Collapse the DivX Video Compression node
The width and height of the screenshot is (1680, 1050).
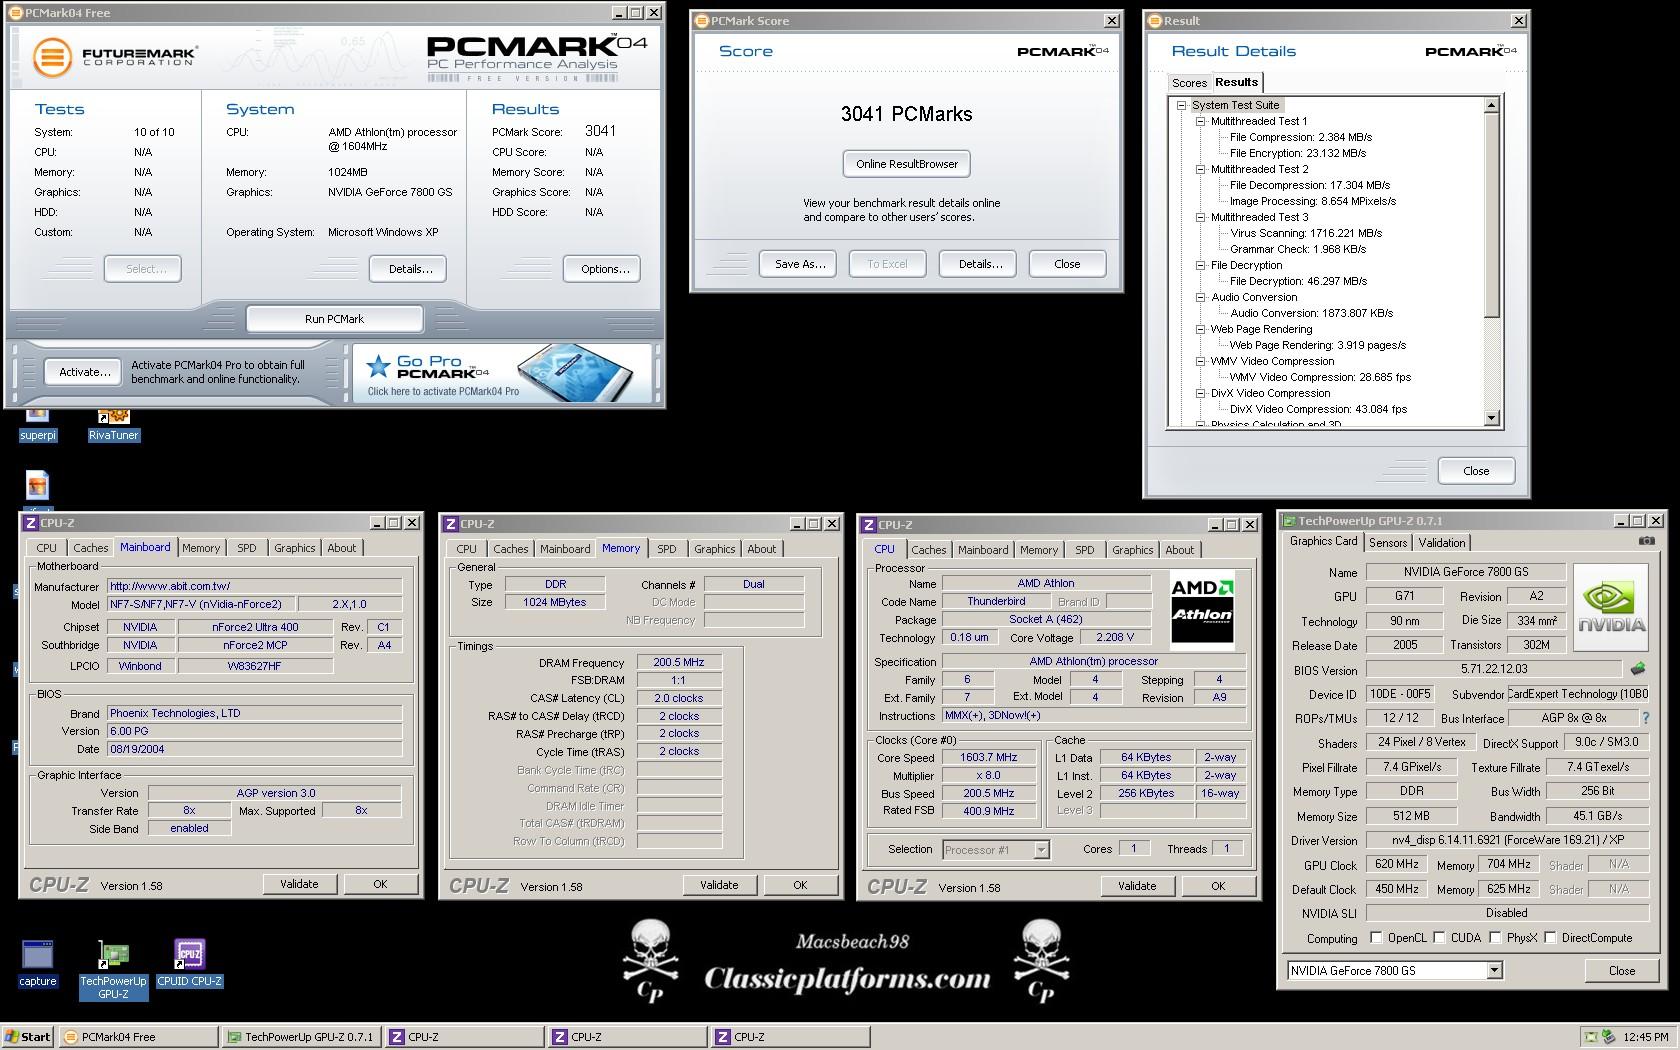point(1201,393)
